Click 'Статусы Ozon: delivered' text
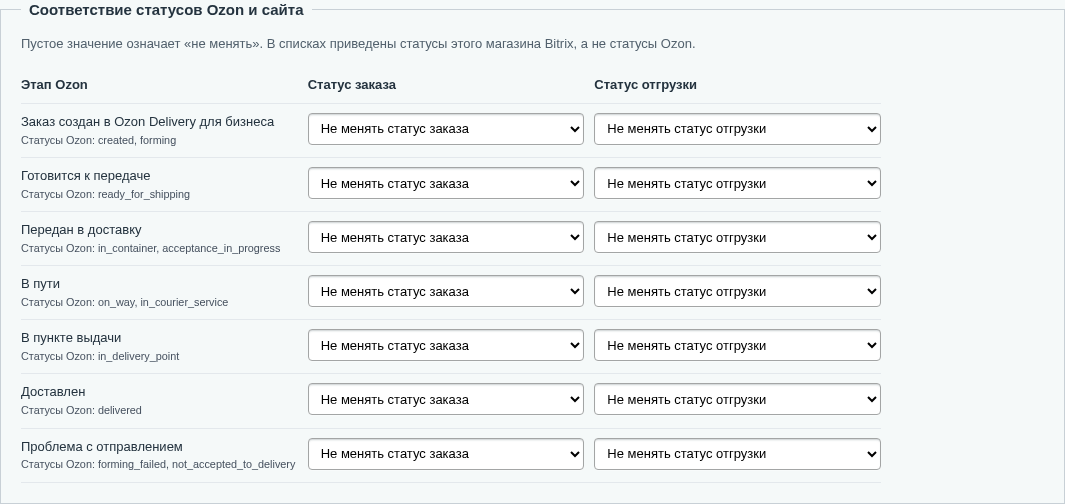The width and height of the screenshot is (1065, 504). [82, 410]
